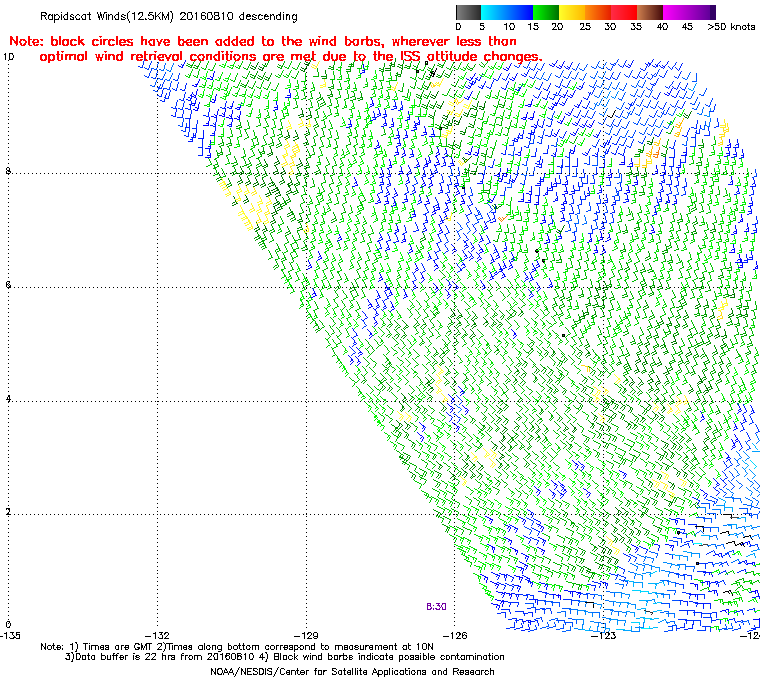Click the '-123' longitude axis label

(x=603, y=635)
